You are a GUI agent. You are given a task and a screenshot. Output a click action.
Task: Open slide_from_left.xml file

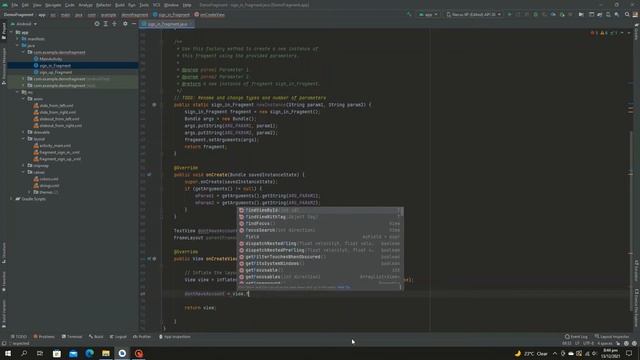[x=56, y=106]
